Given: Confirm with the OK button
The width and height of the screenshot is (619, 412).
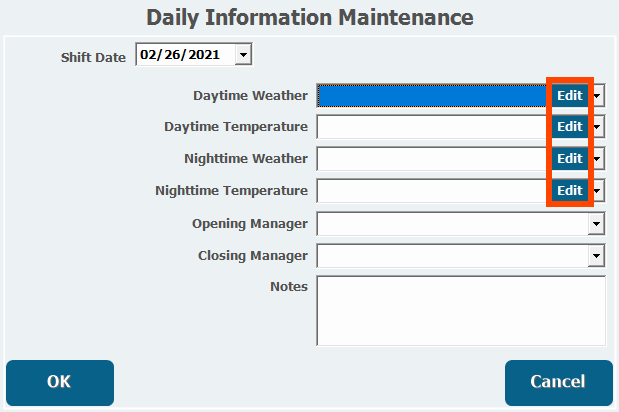Looking at the screenshot, I should (x=60, y=382).
